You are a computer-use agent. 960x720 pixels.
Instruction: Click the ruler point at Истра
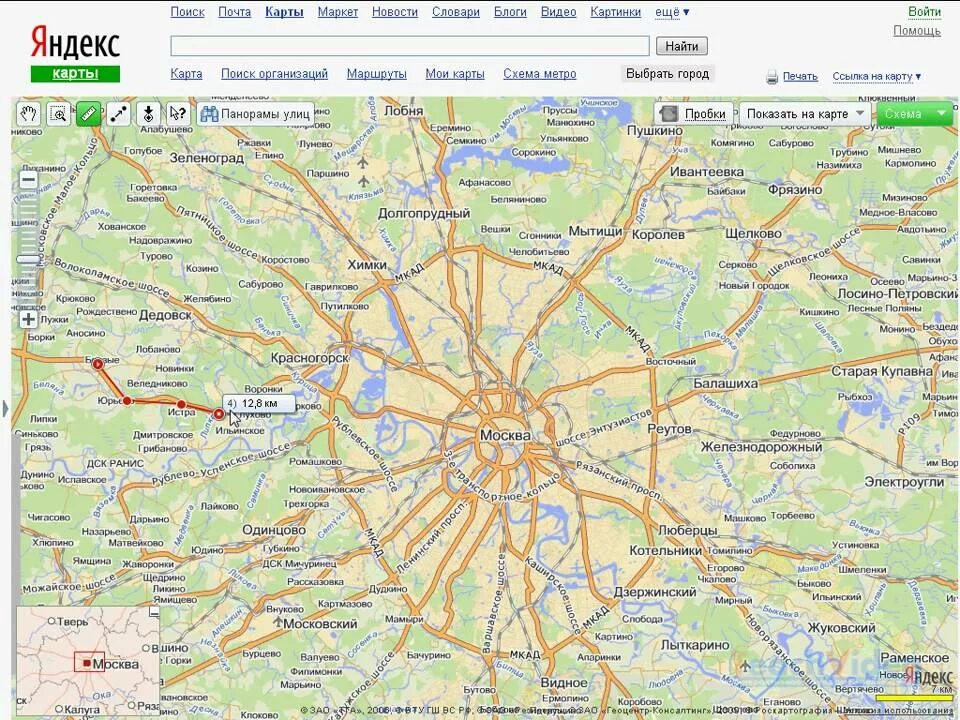181,404
